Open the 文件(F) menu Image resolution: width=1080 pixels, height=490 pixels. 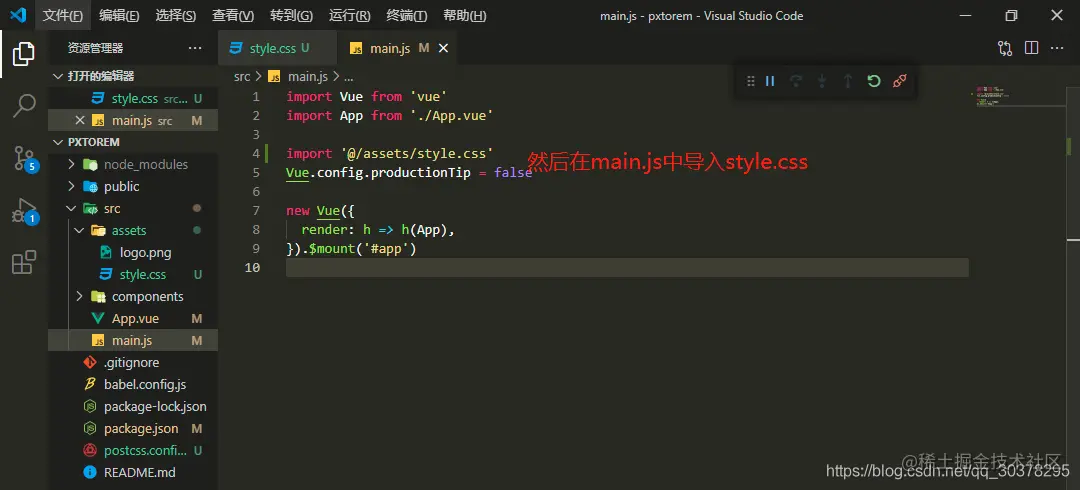tap(63, 15)
